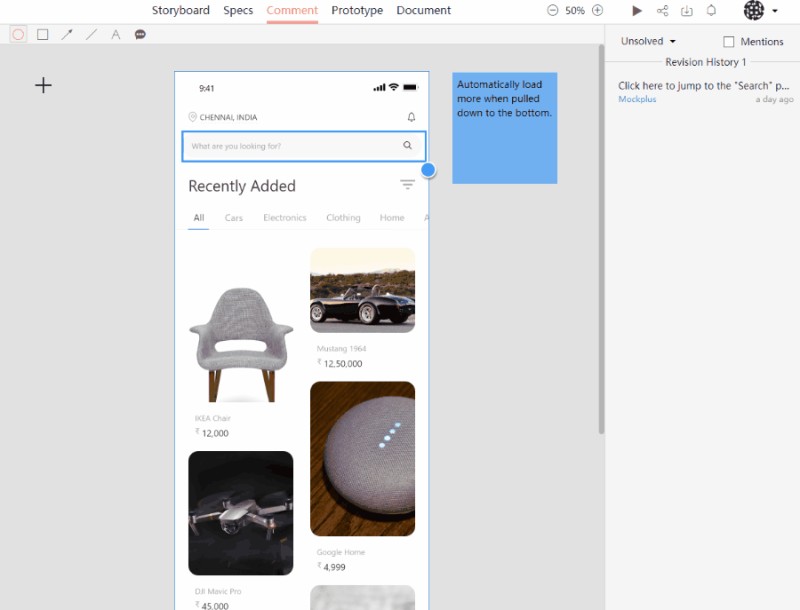Pick the arrow drawing tool

[x=67, y=34]
